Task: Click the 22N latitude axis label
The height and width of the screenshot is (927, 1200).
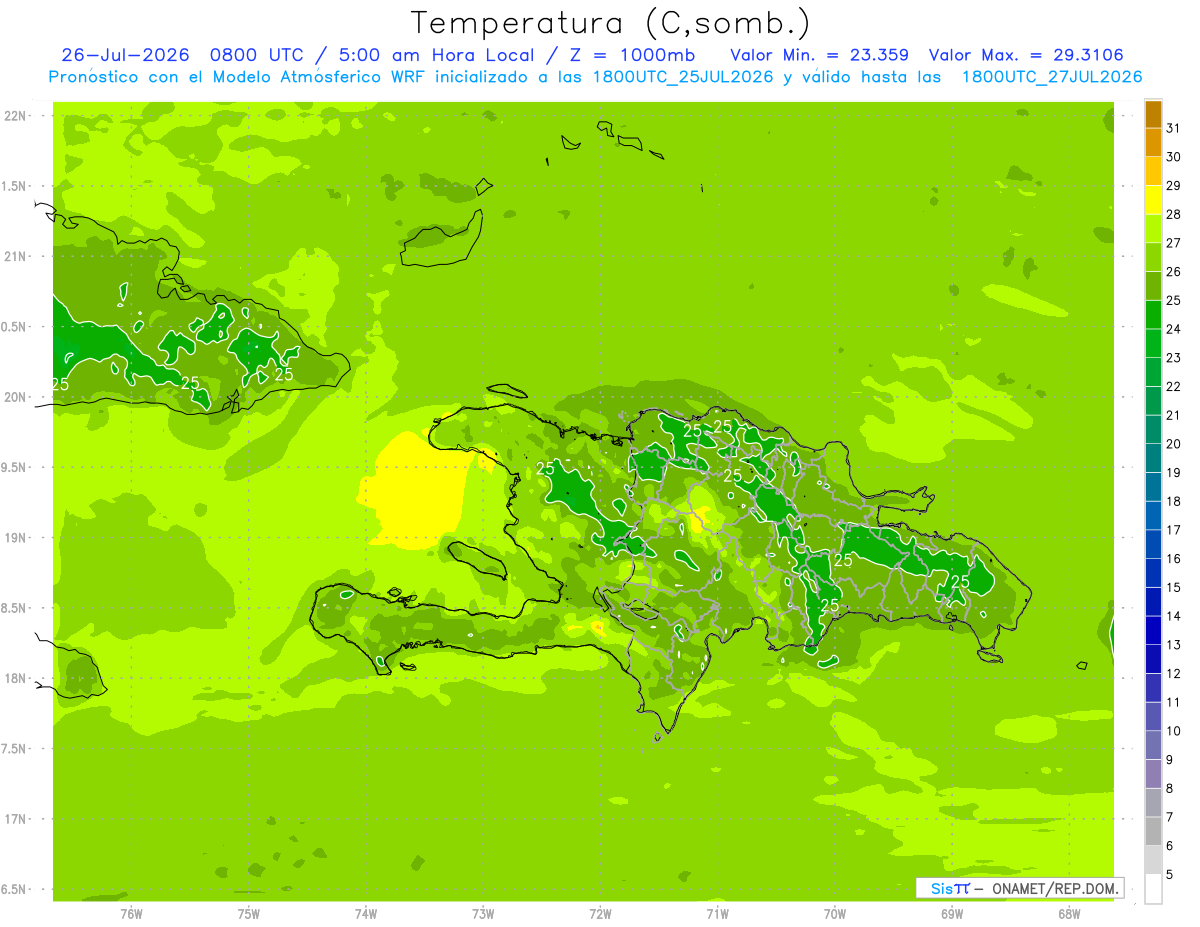Action: coord(15,116)
